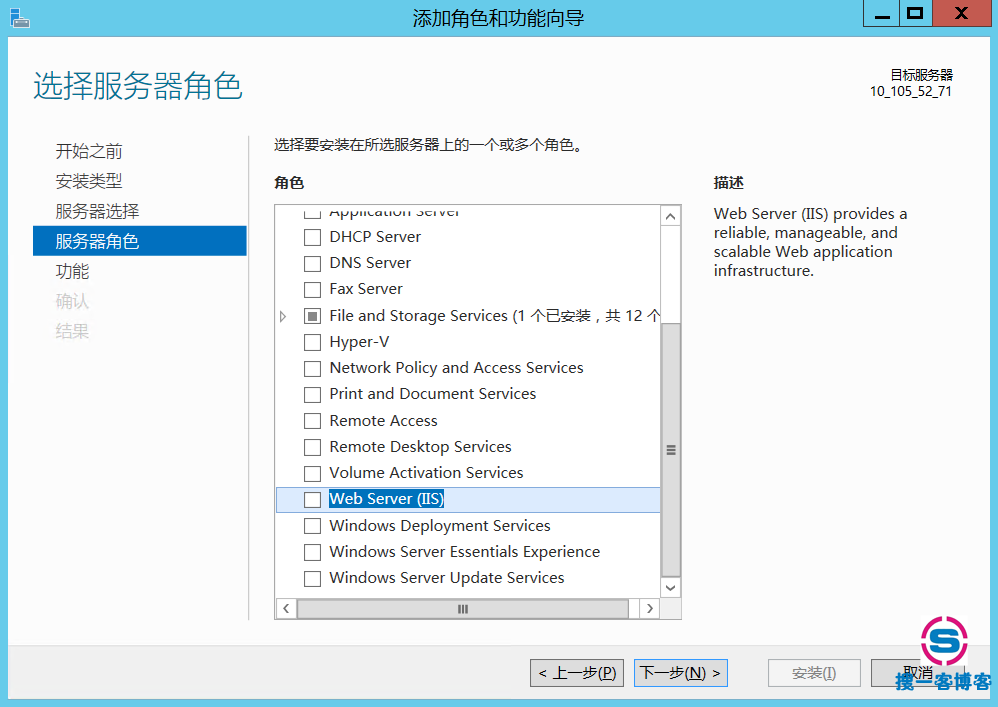Open the 安装类型 wizard step
This screenshot has height=707, width=998.
[89, 181]
